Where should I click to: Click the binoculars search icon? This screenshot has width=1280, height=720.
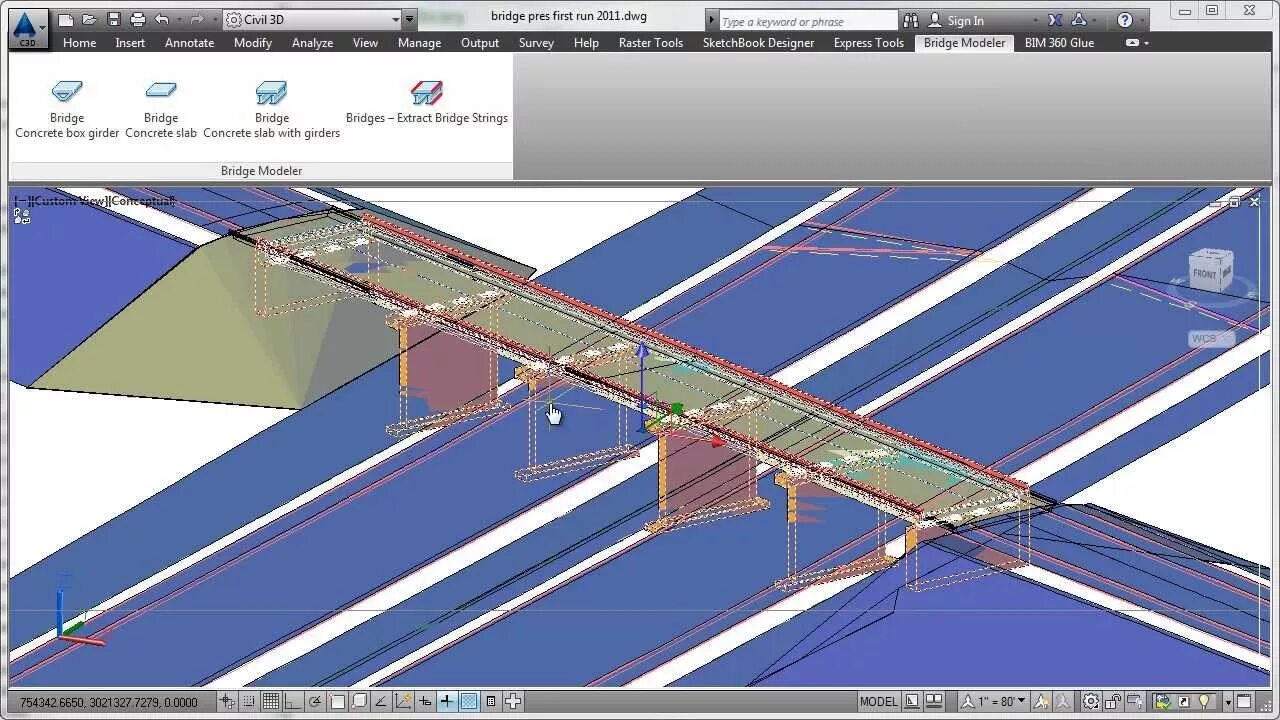pyautogui.click(x=910, y=20)
